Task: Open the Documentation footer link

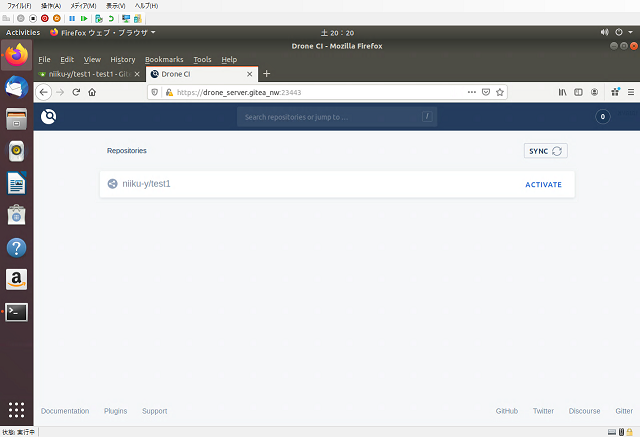Action: point(65,411)
